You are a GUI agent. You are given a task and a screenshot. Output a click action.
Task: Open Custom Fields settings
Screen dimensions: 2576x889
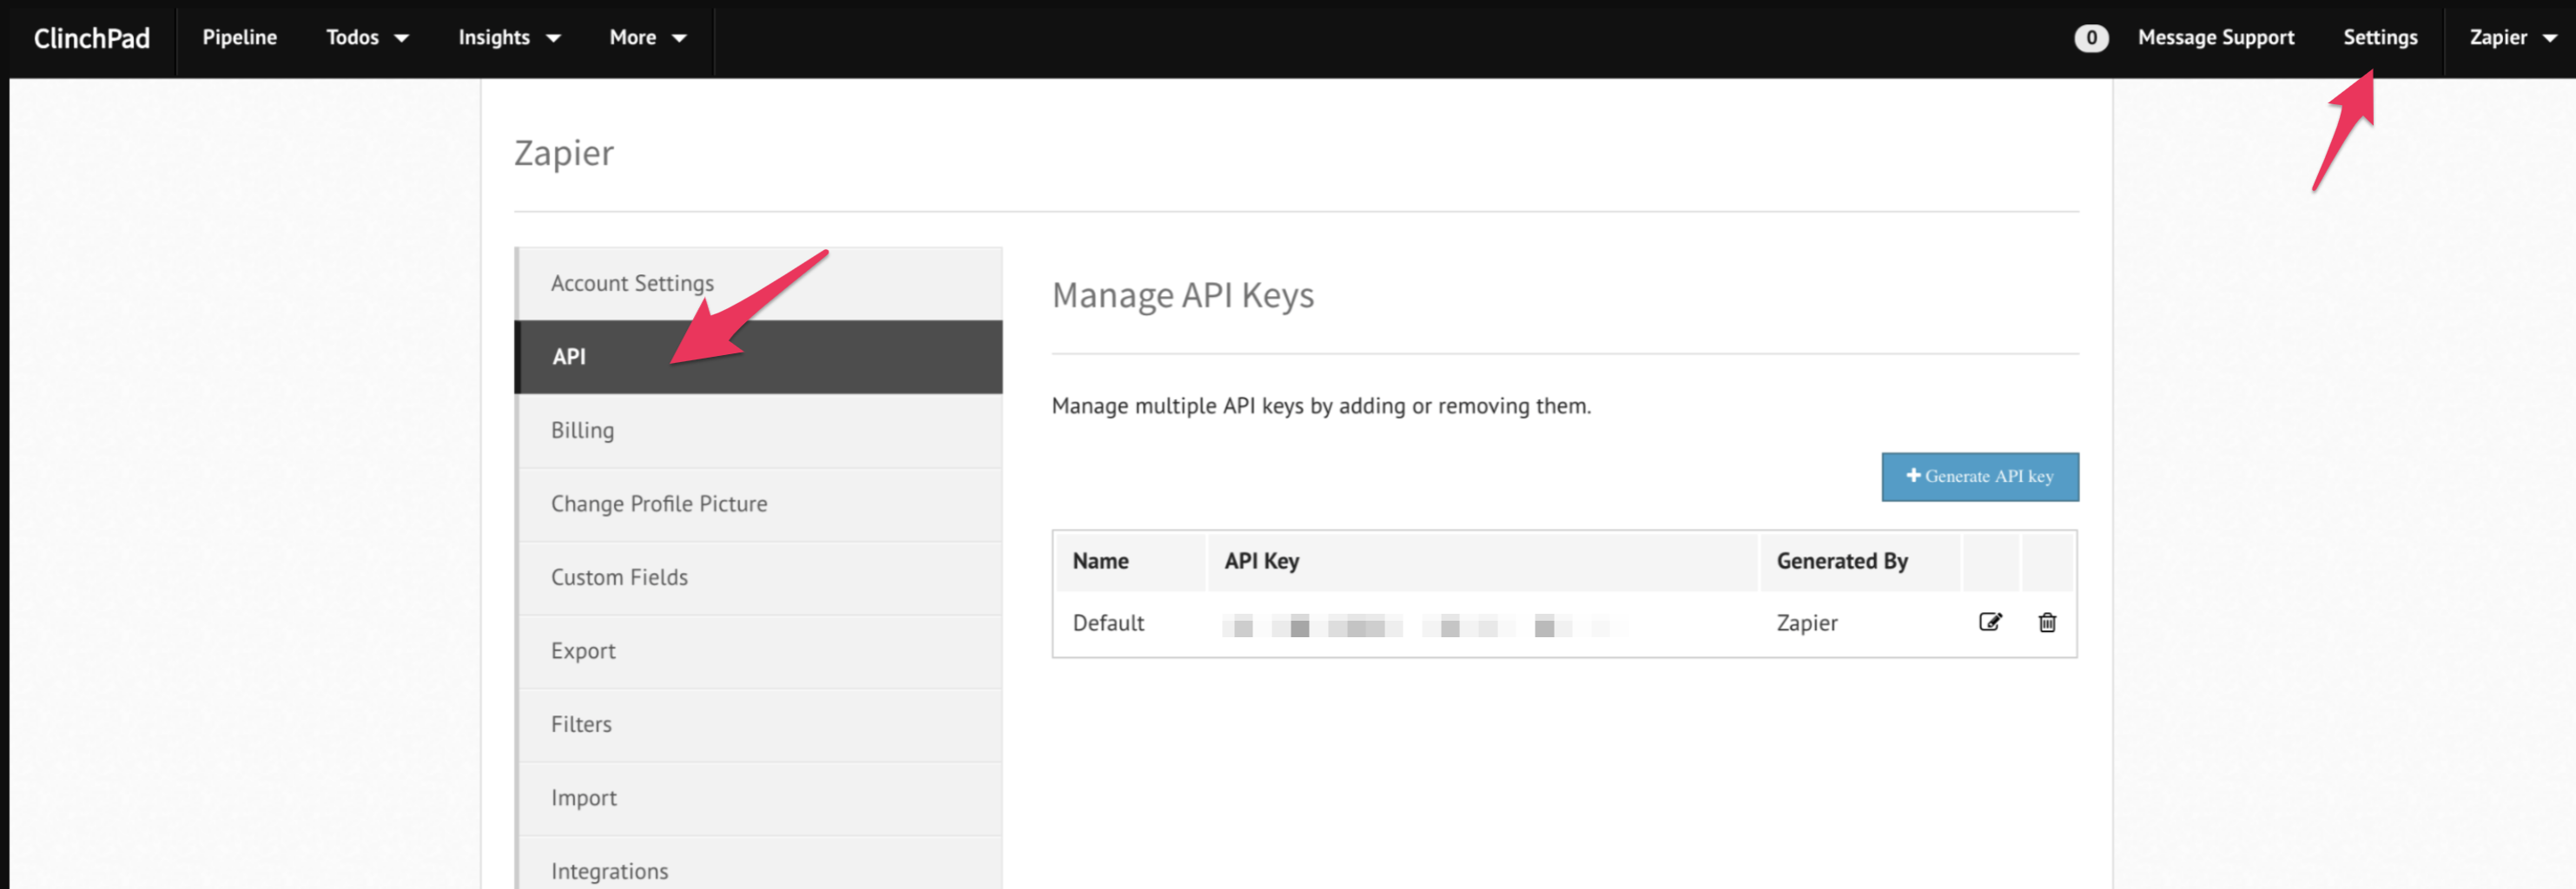(759, 578)
